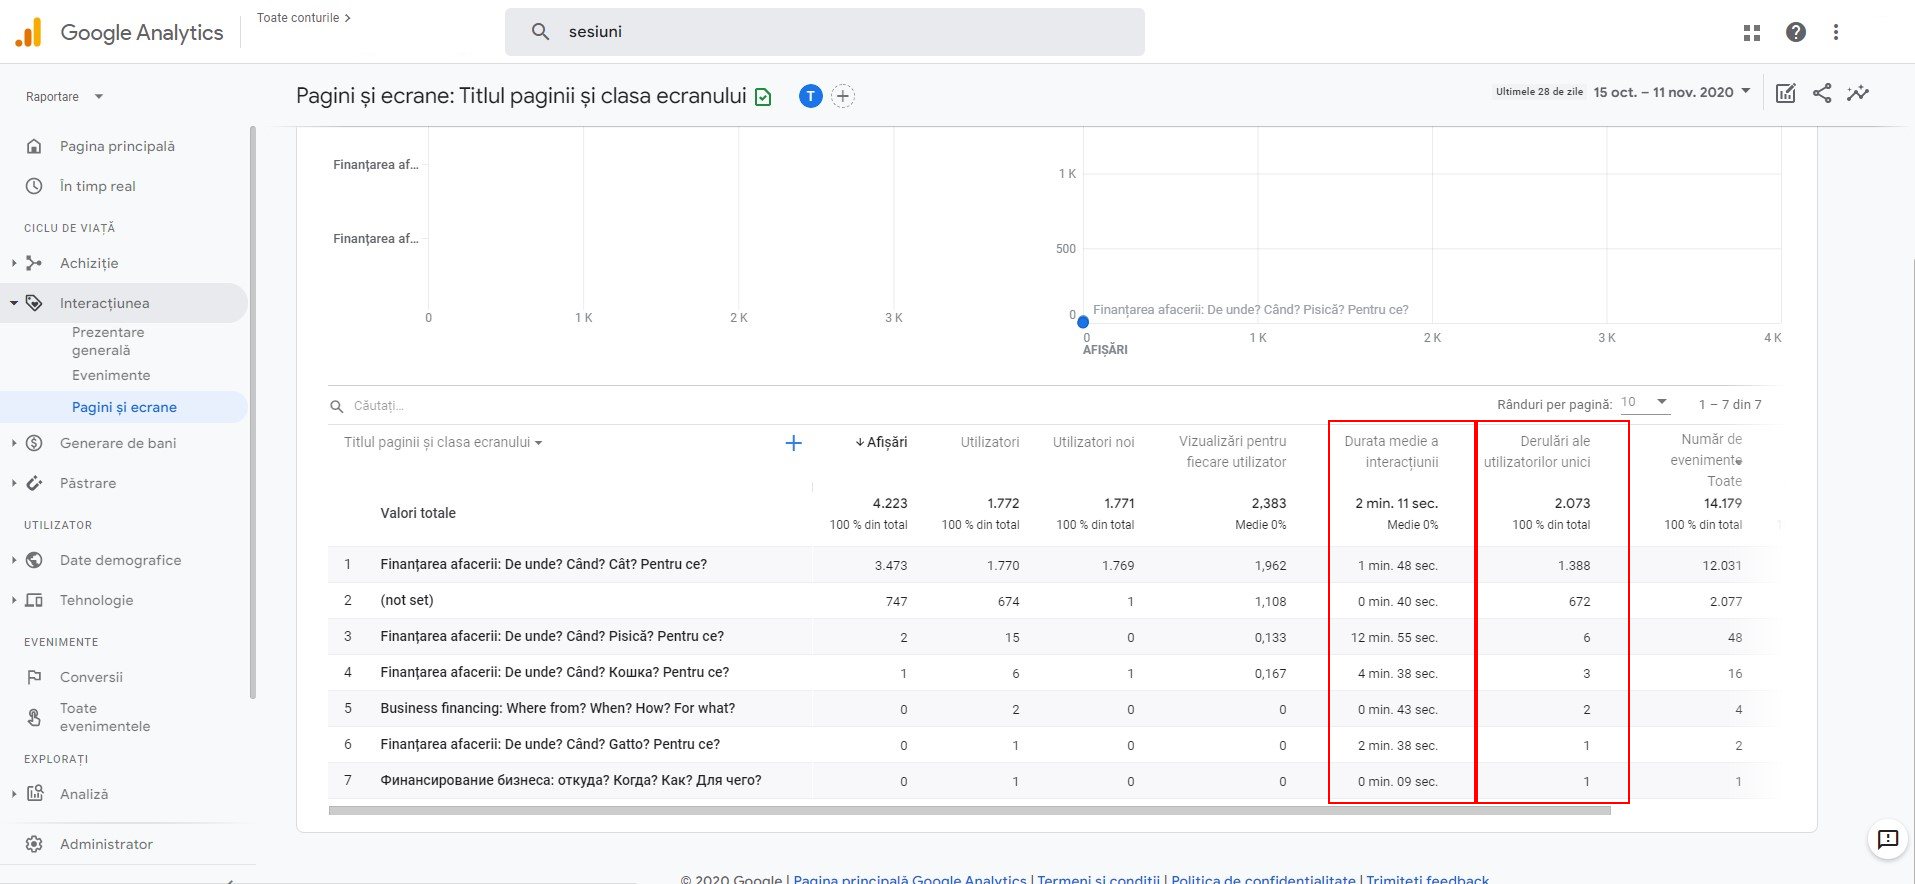1915x884 pixels.
Task: Click the green report status check icon
Action: coord(763,97)
